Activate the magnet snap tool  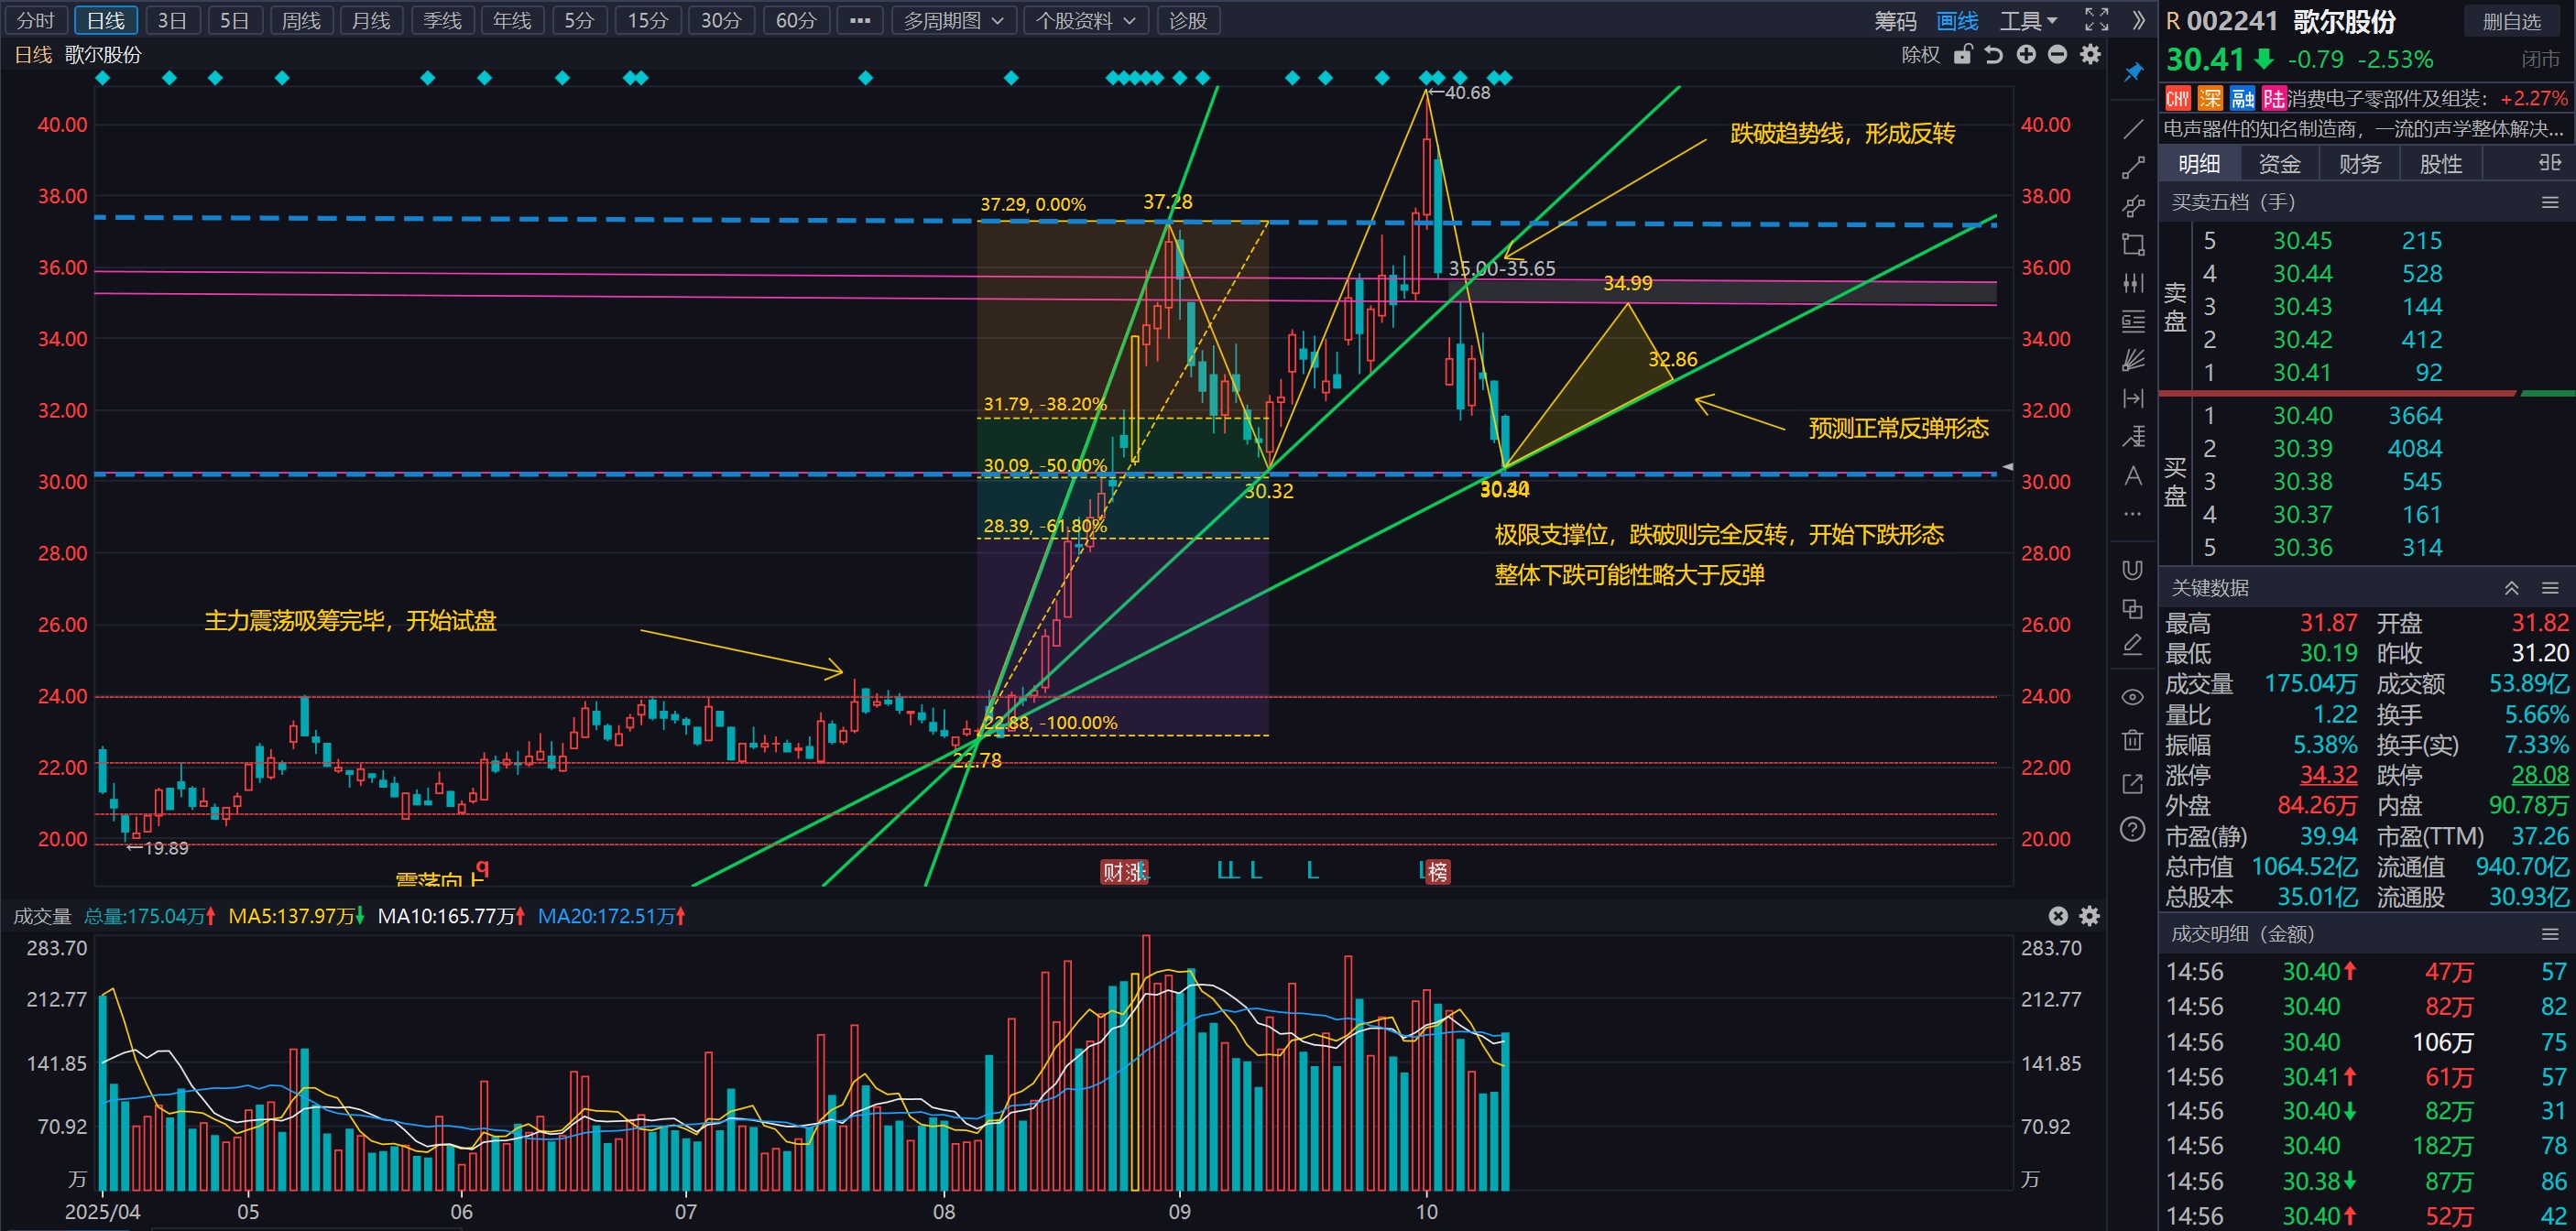click(2132, 570)
